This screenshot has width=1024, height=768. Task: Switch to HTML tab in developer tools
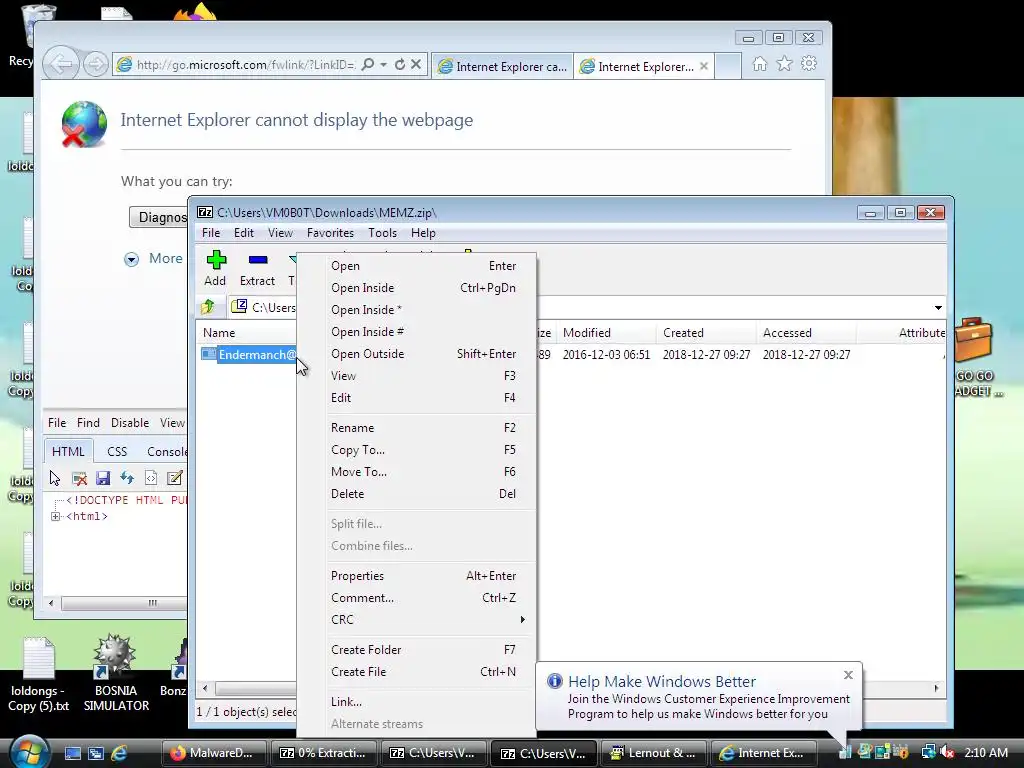click(x=68, y=451)
